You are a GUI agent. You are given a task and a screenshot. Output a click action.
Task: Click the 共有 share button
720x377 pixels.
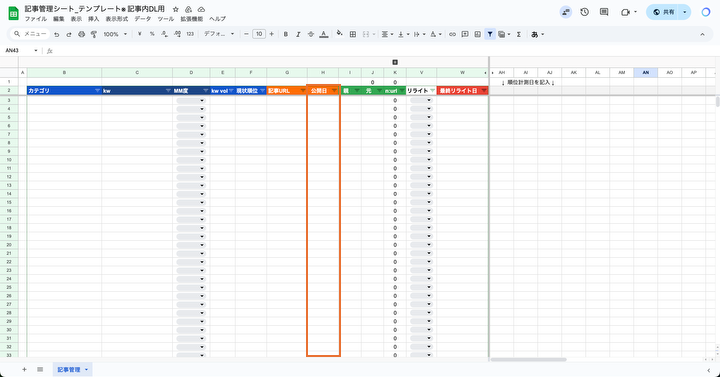tap(664, 12)
